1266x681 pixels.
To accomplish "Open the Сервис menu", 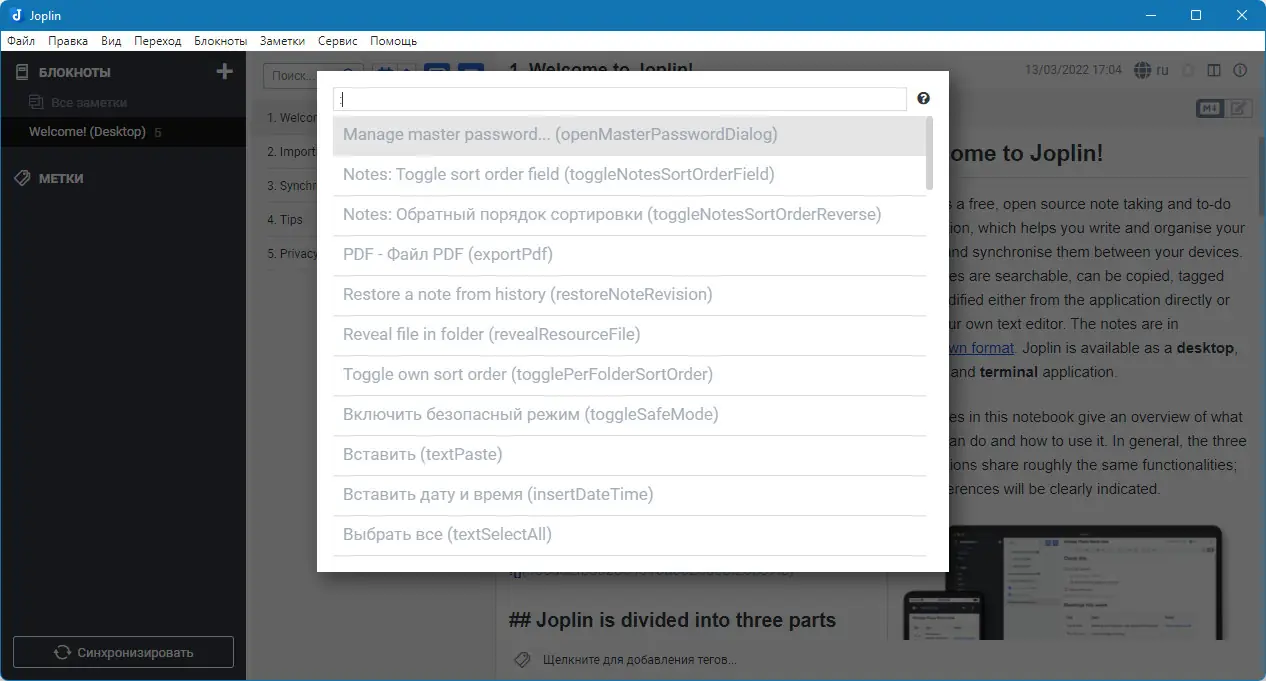I will (338, 41).
